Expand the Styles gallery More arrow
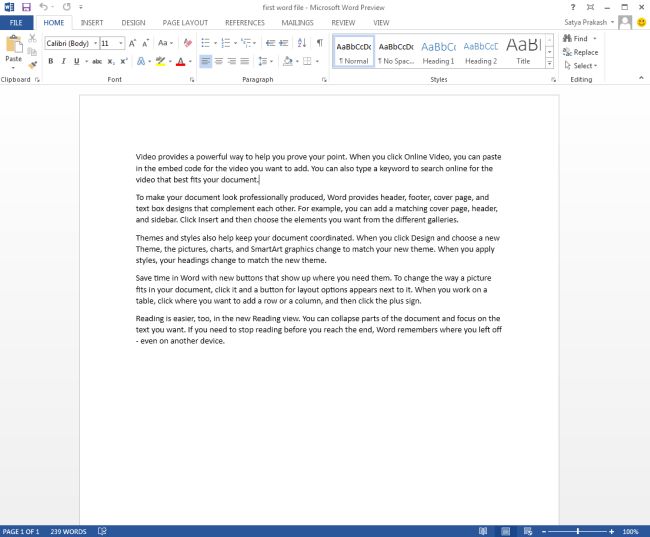Screen dimensions: 650x537 pos(549,63)
